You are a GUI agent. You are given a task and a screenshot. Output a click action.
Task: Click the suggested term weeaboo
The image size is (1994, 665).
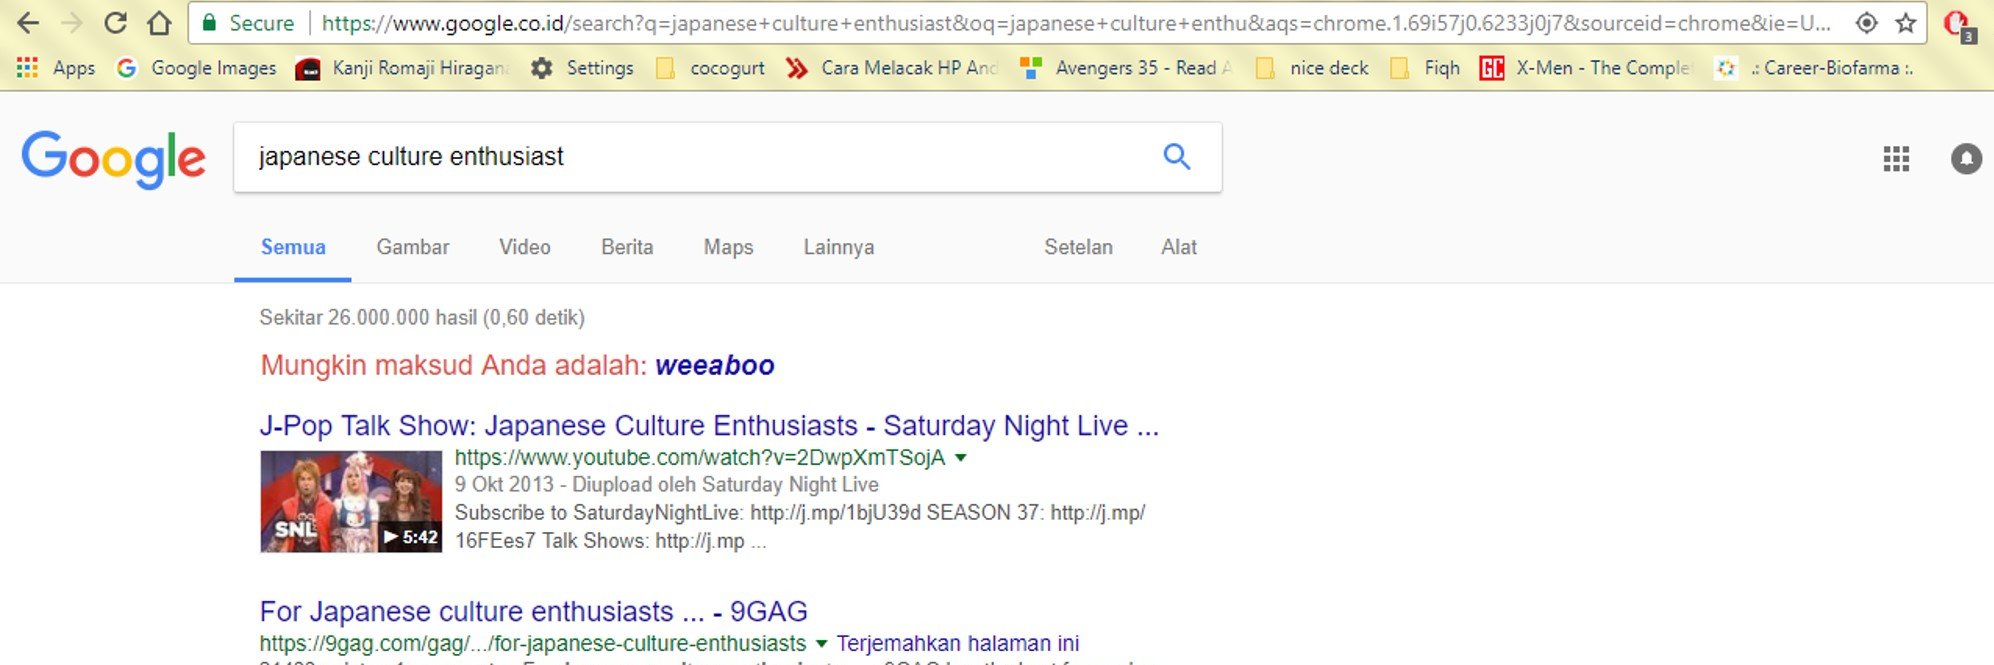point(715,366)
